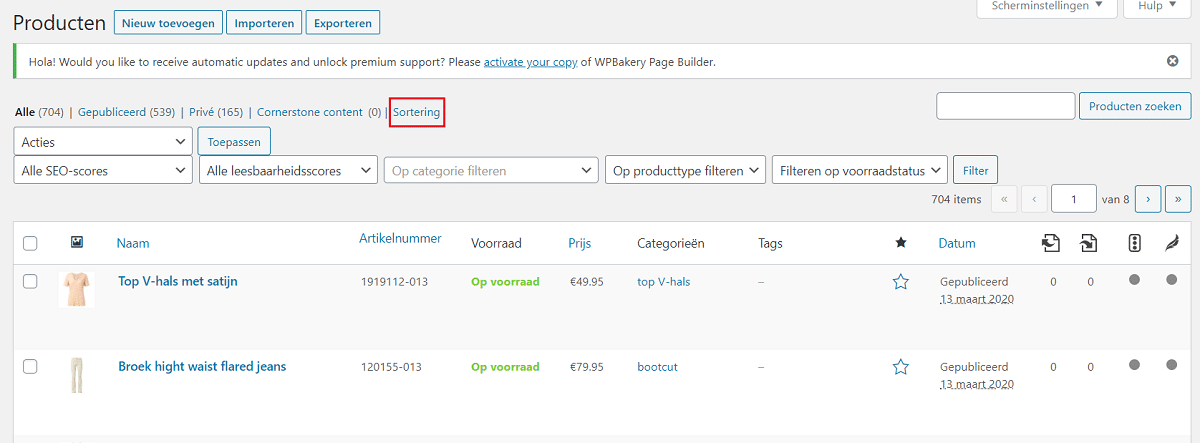Click the SEO score traffic light column icon
The image size is (1200, 443).
(x=1134, y=242)
